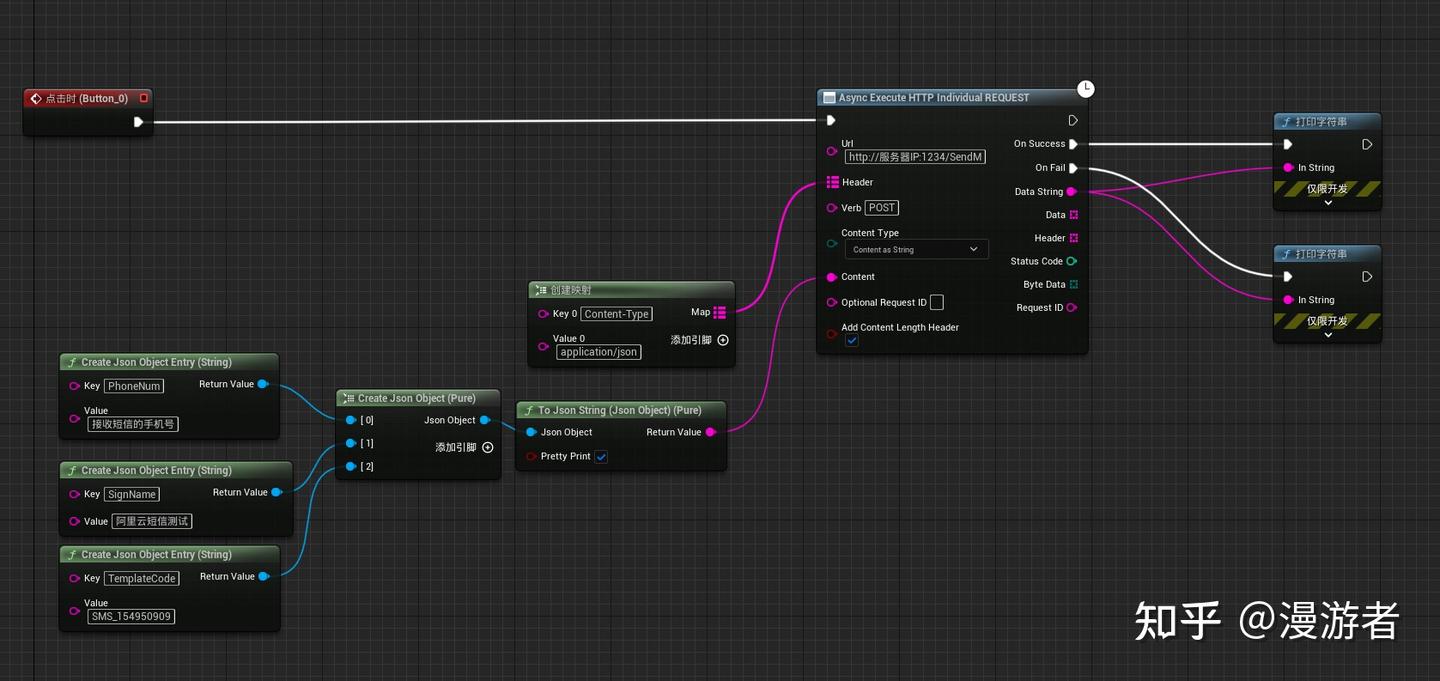This screenshot has width=1440, height=681.
Task: Click the [1] input pin on Create Json Object
Action: 351,443
